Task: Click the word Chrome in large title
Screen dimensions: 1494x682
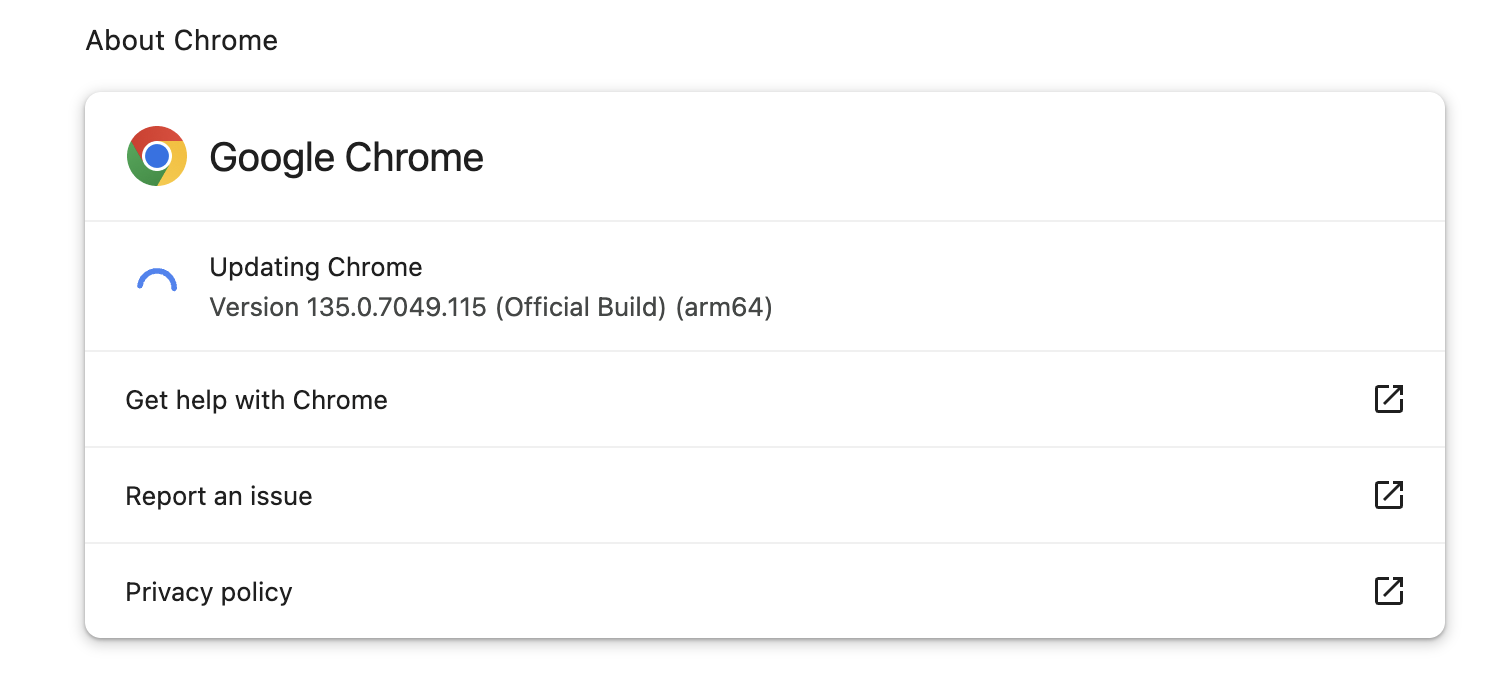Action: pyautogui.click(x=414, y=157)
